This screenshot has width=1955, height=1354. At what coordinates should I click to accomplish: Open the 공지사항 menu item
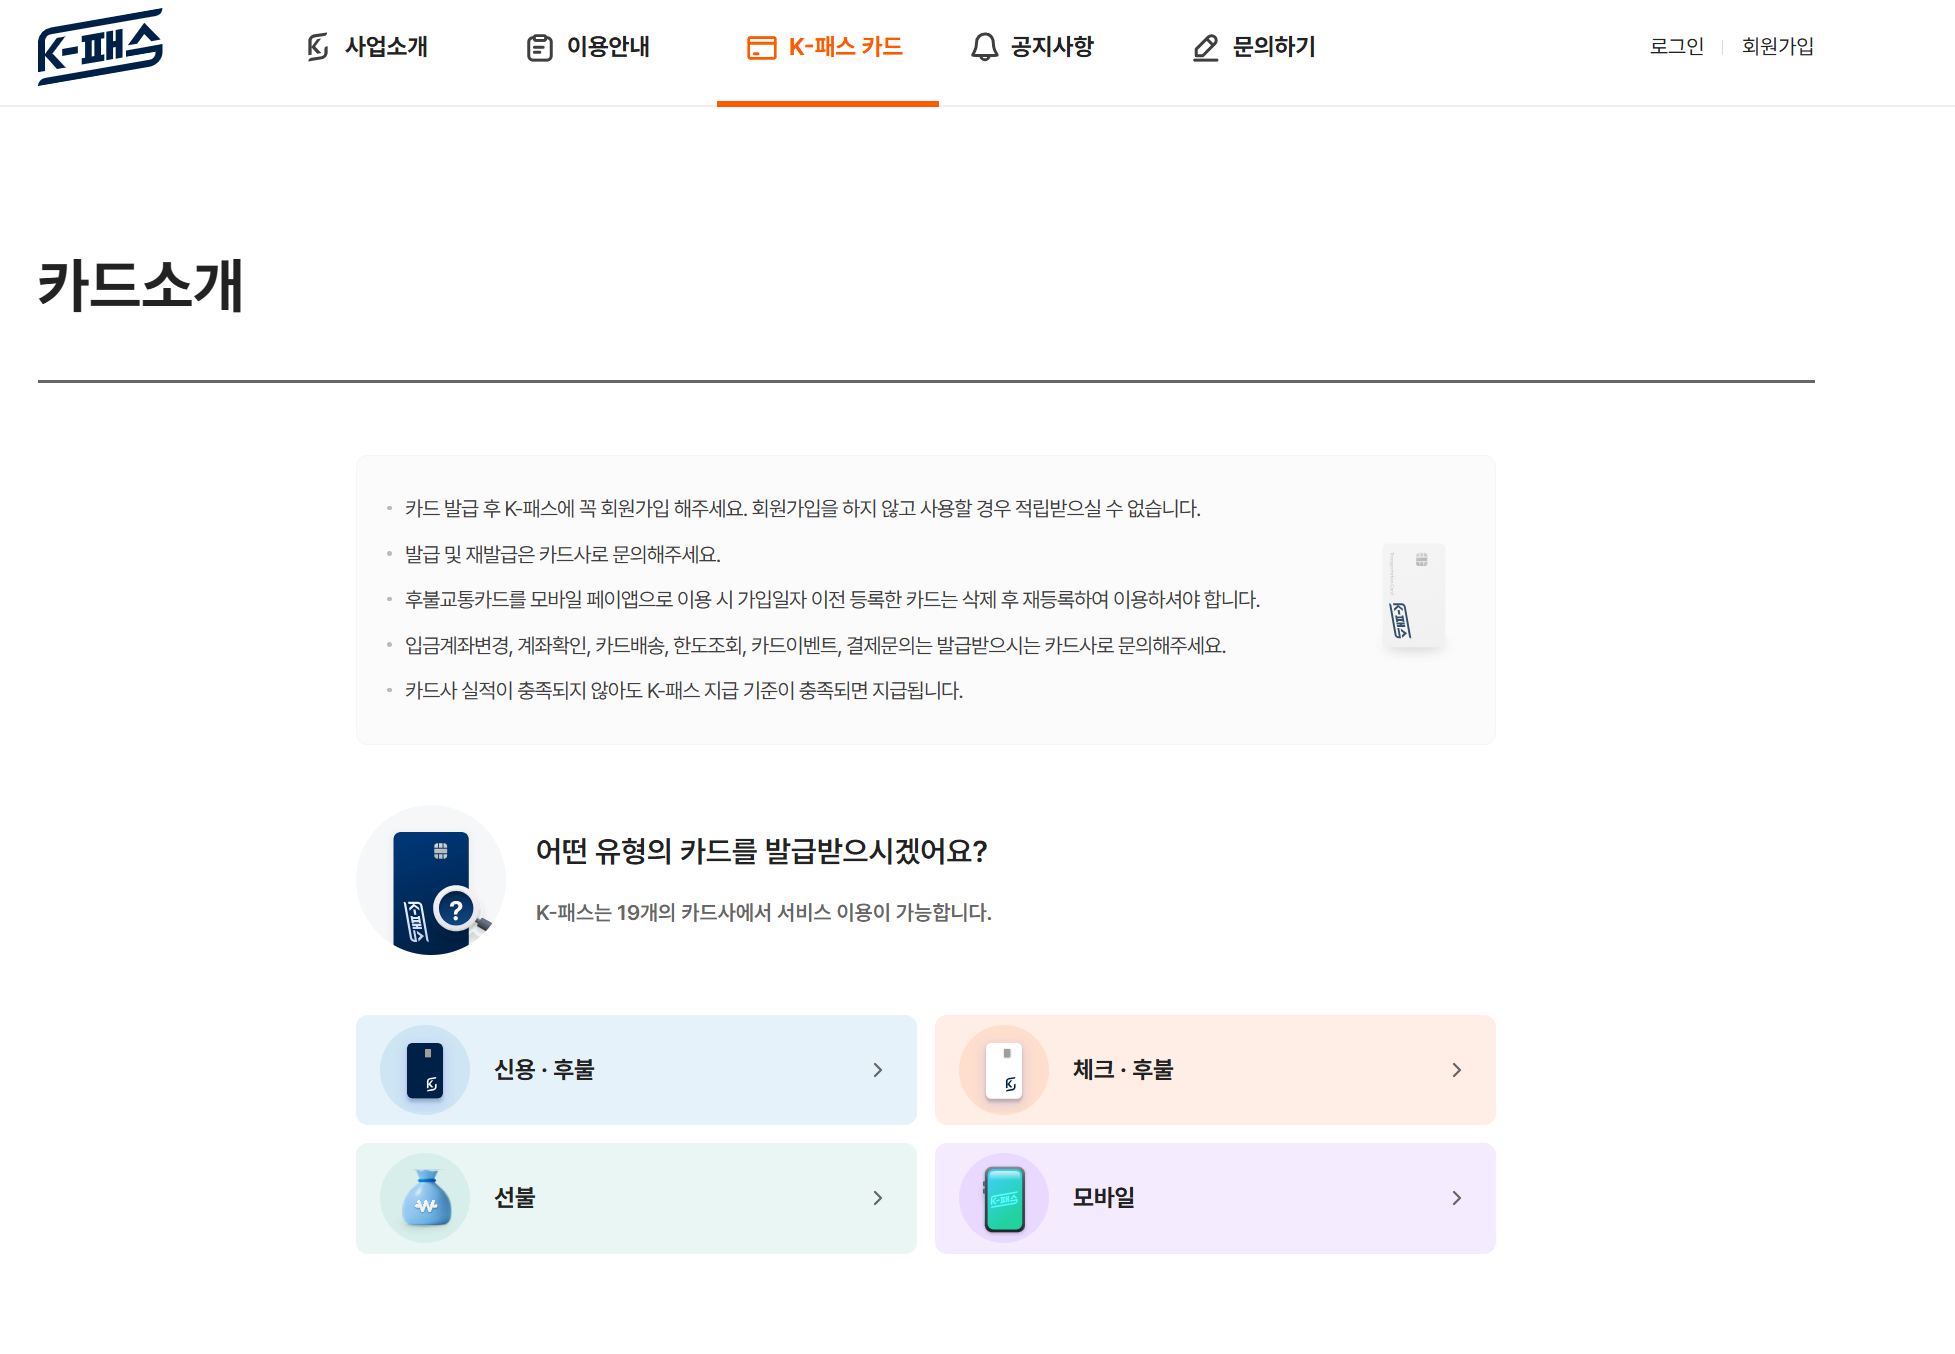(x=1052, y=47)
